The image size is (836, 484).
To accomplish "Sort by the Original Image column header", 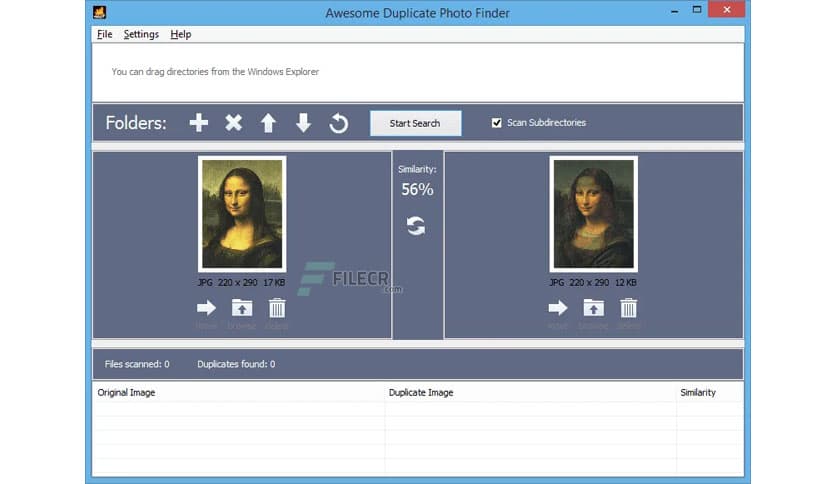I will (x=238, y=392).
